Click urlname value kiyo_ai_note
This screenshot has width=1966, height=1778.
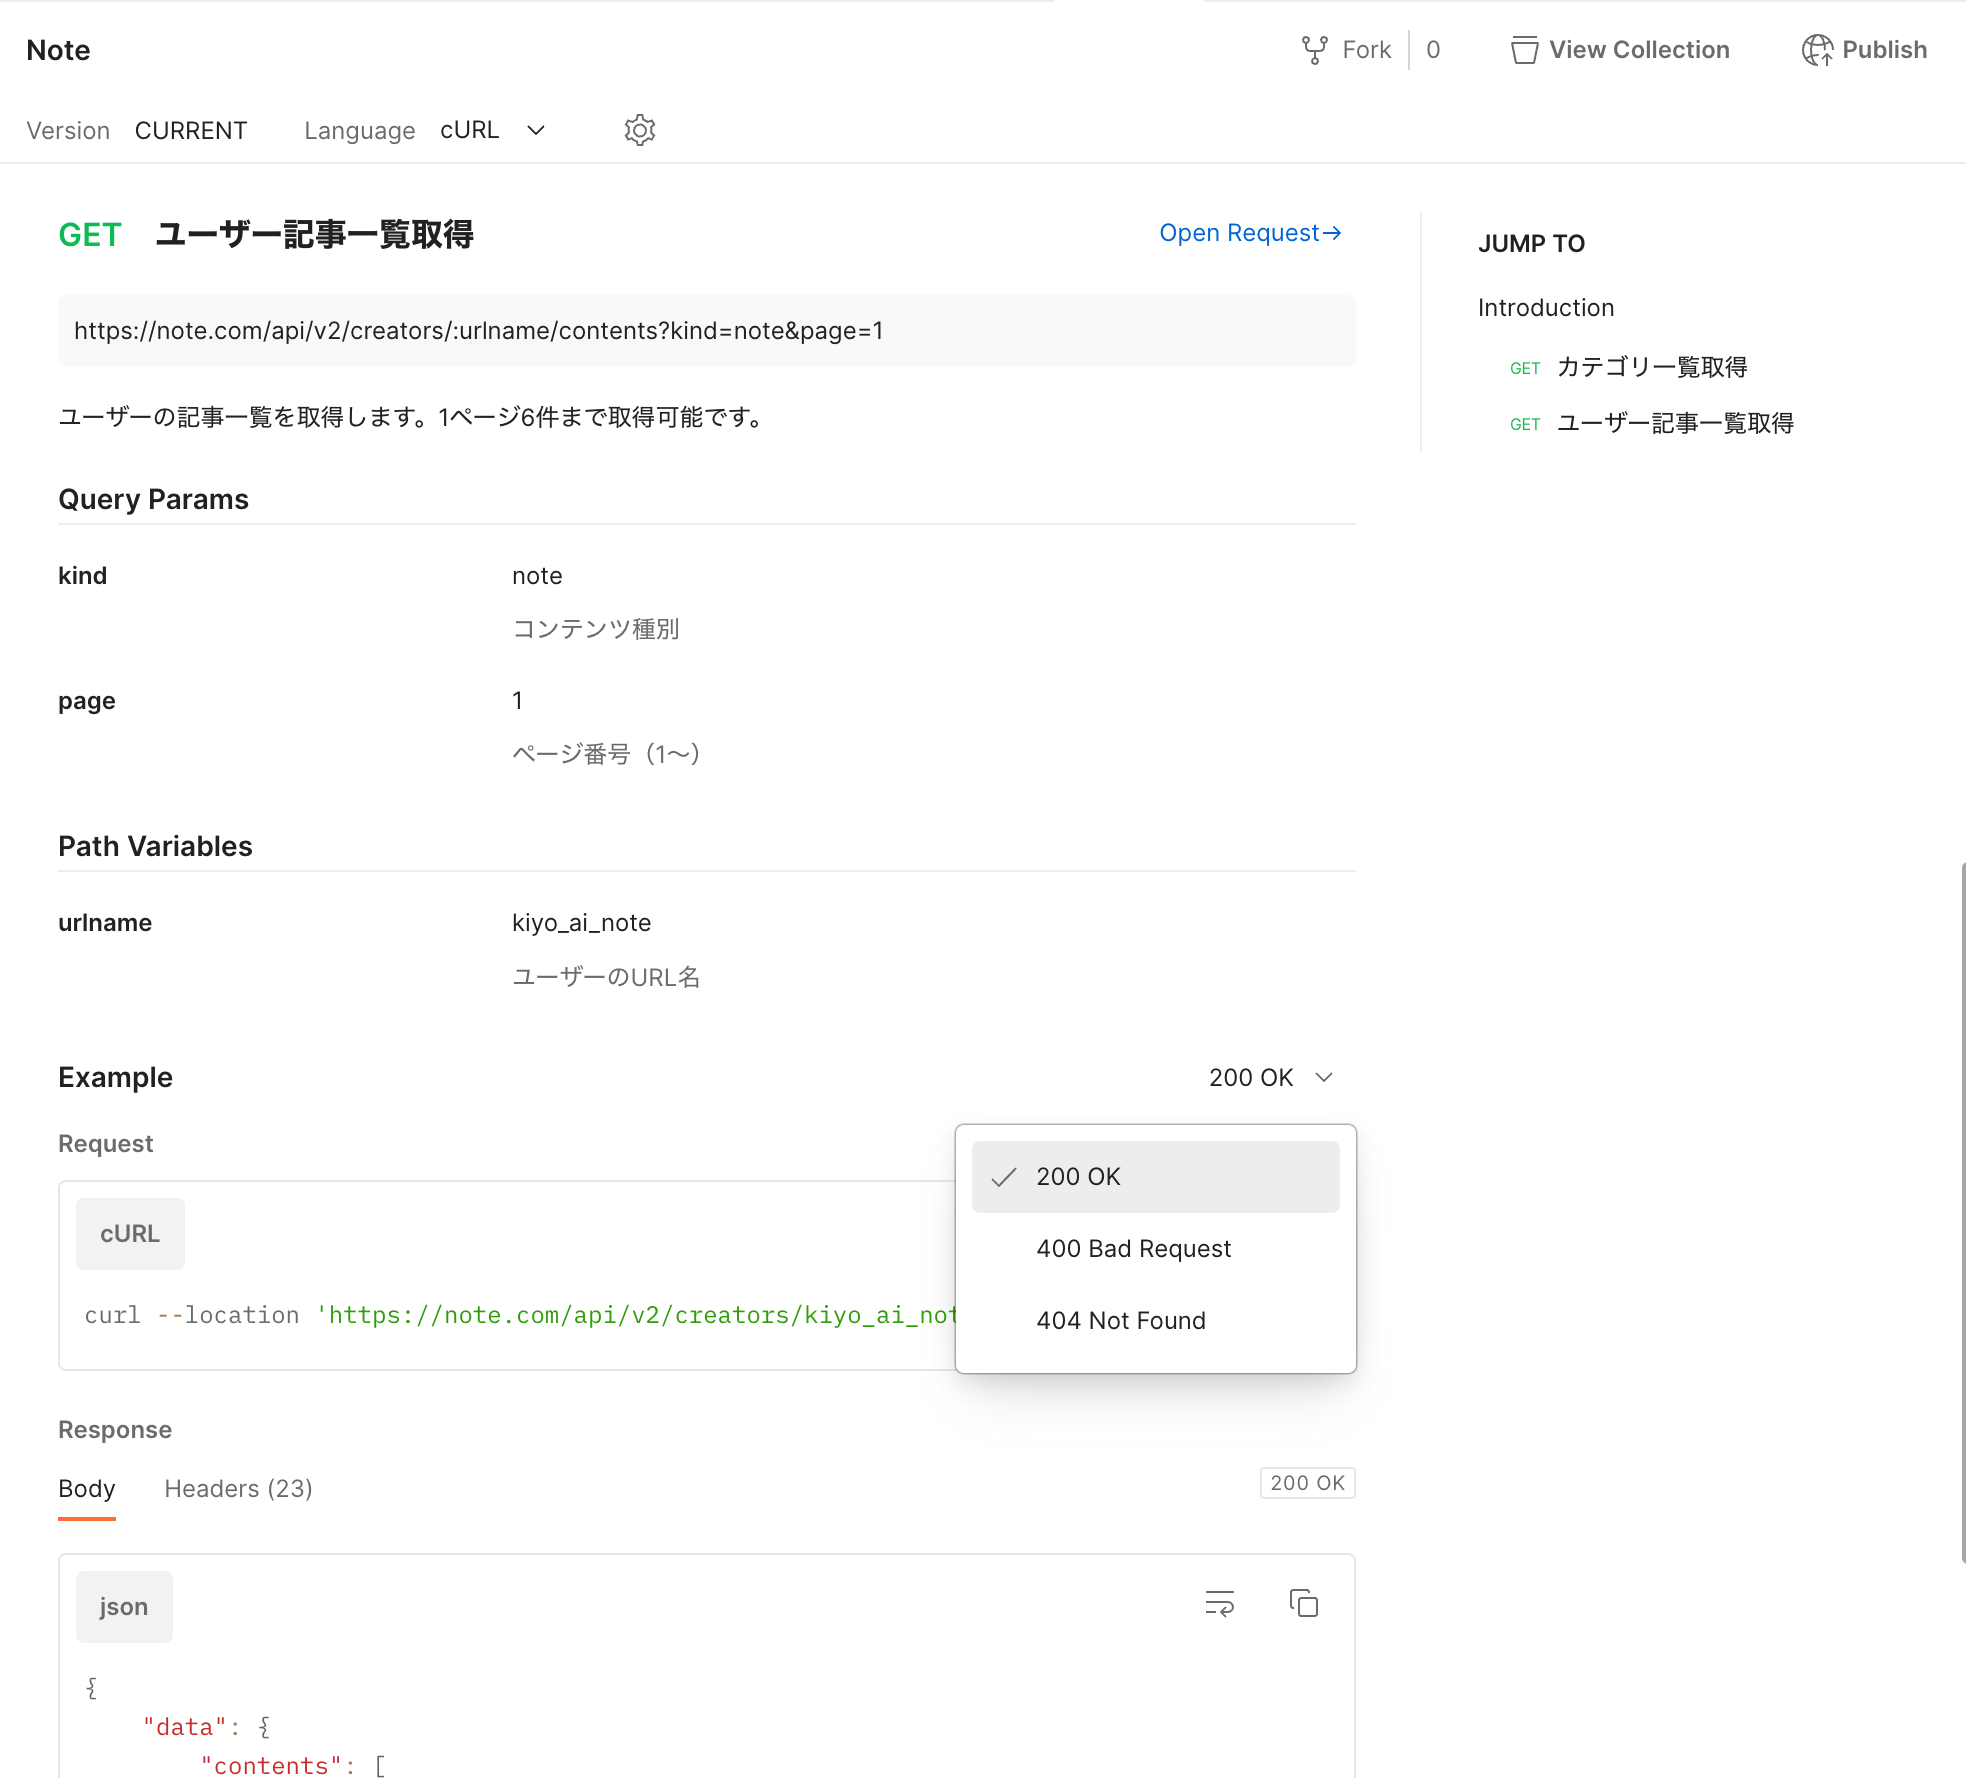click(582, 923)
